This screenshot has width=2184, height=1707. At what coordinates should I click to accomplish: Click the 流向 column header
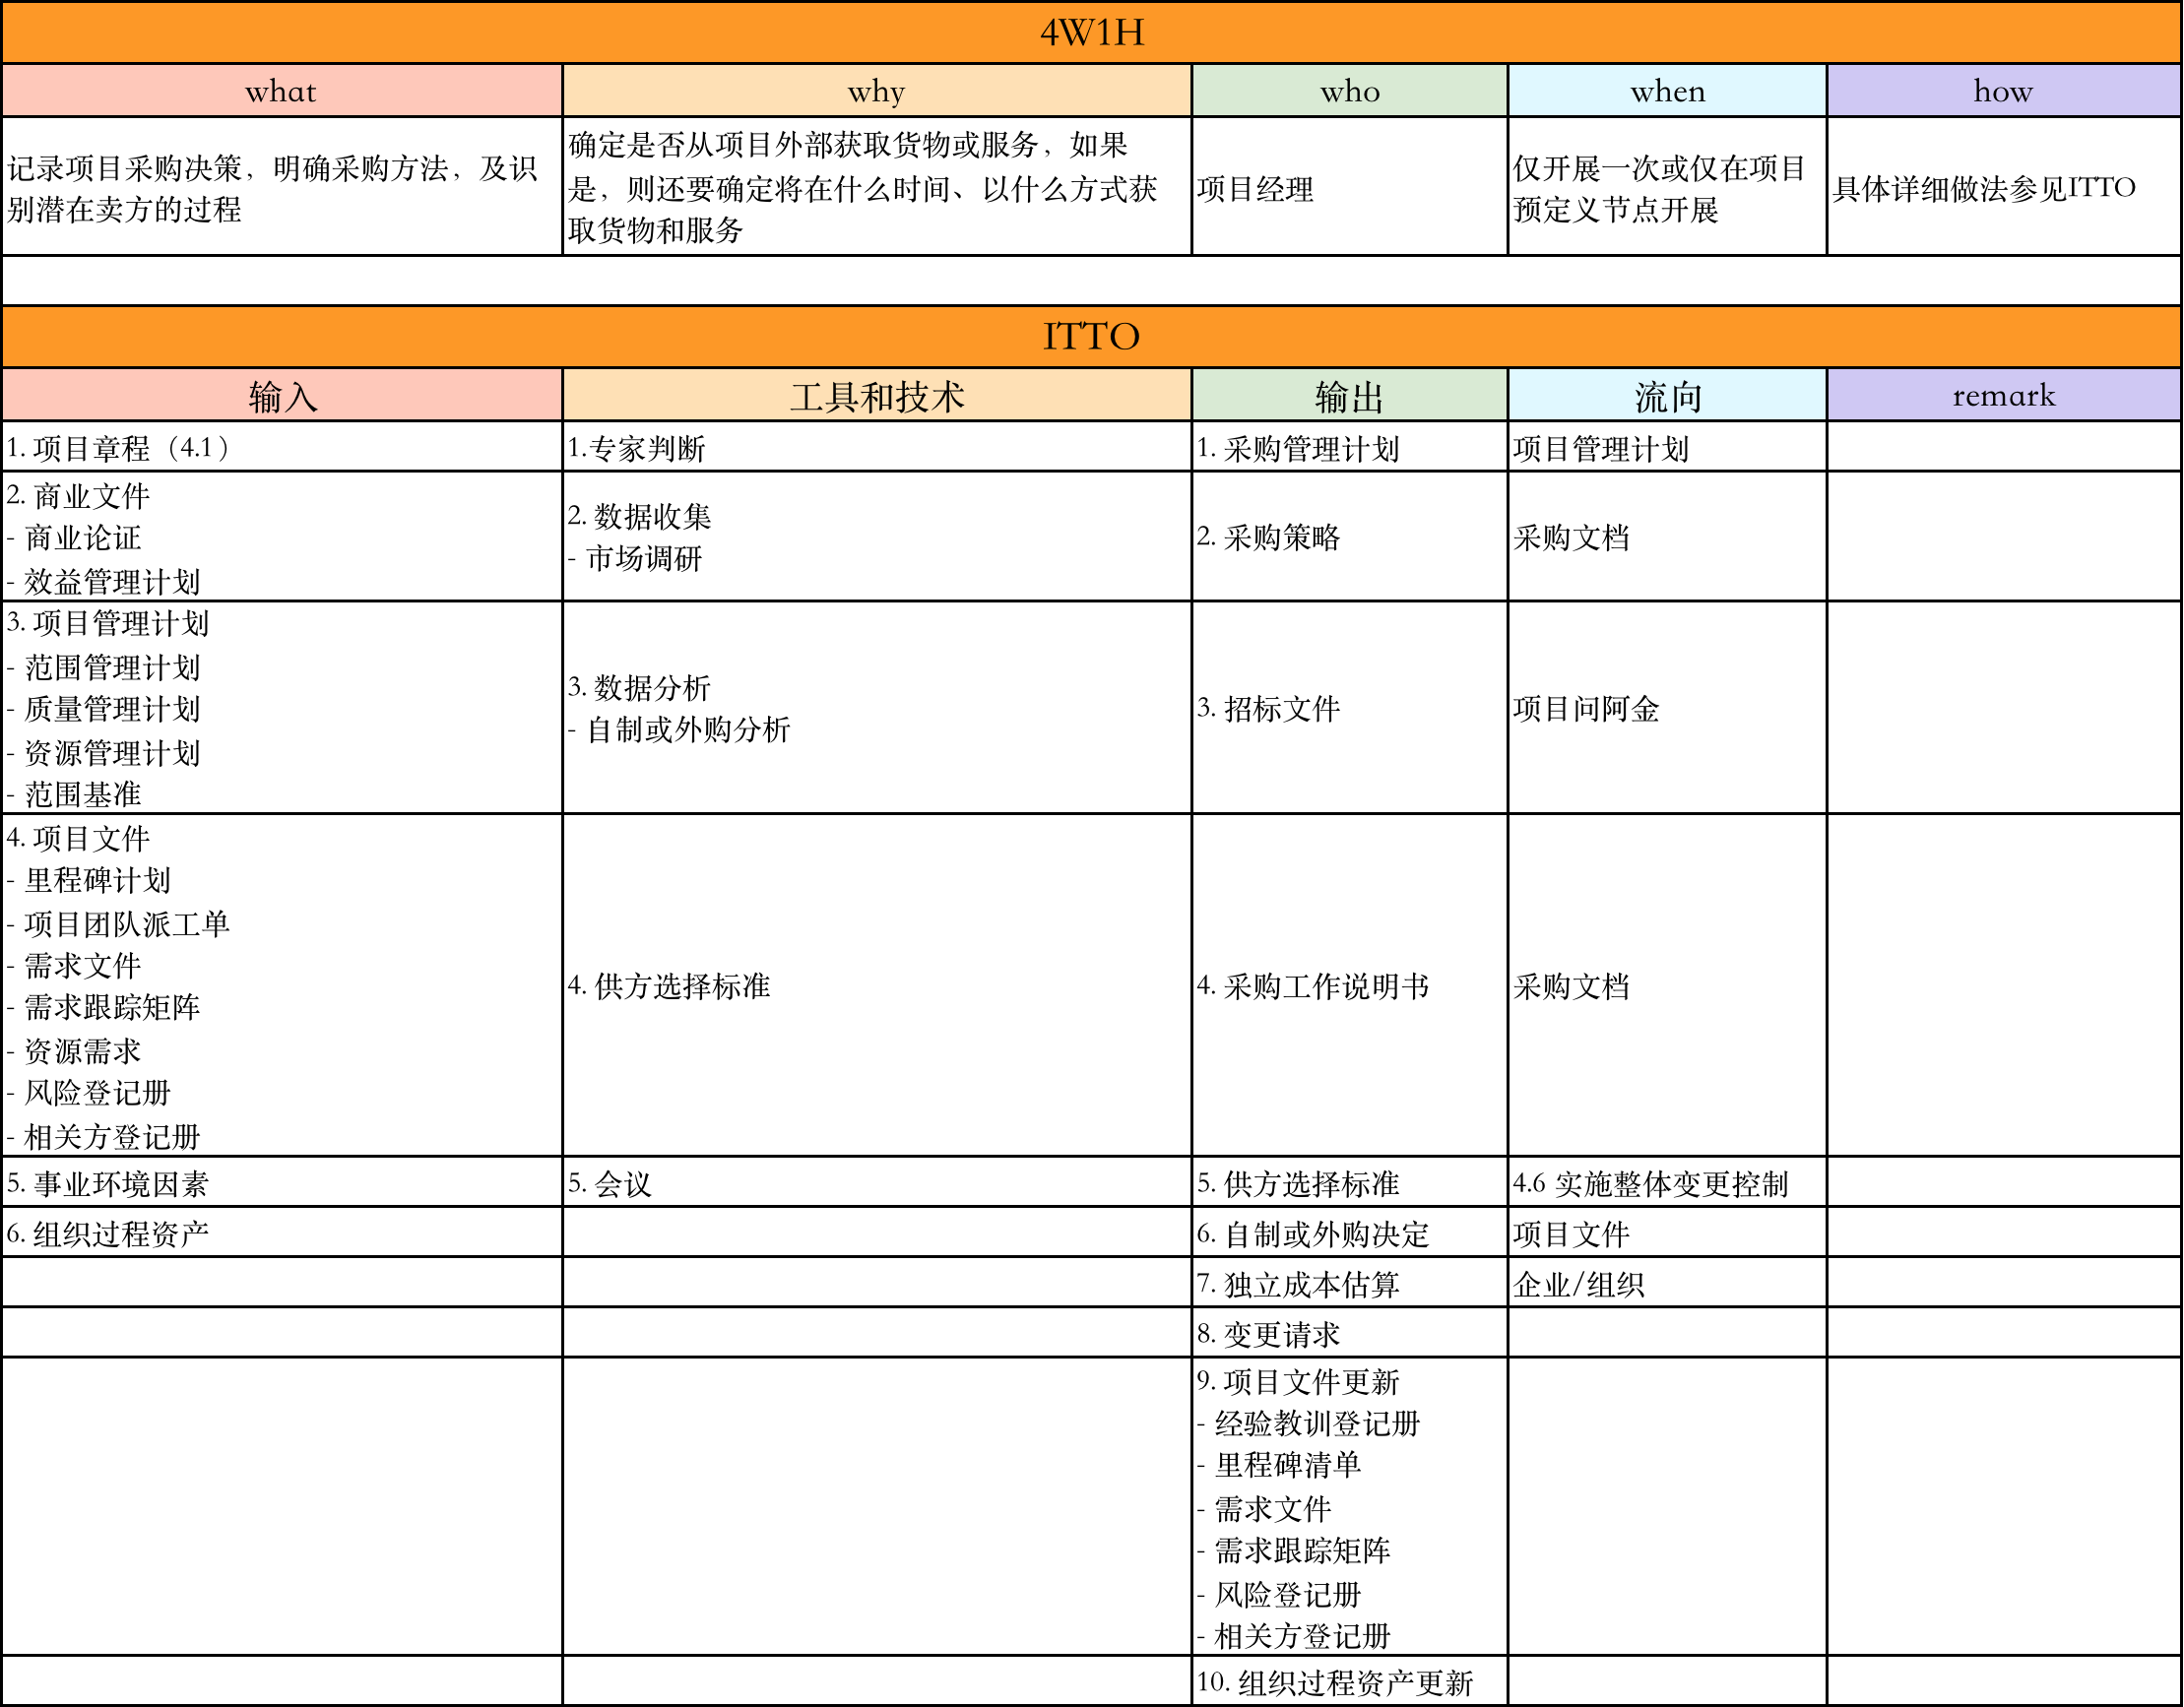[1668, 395]
